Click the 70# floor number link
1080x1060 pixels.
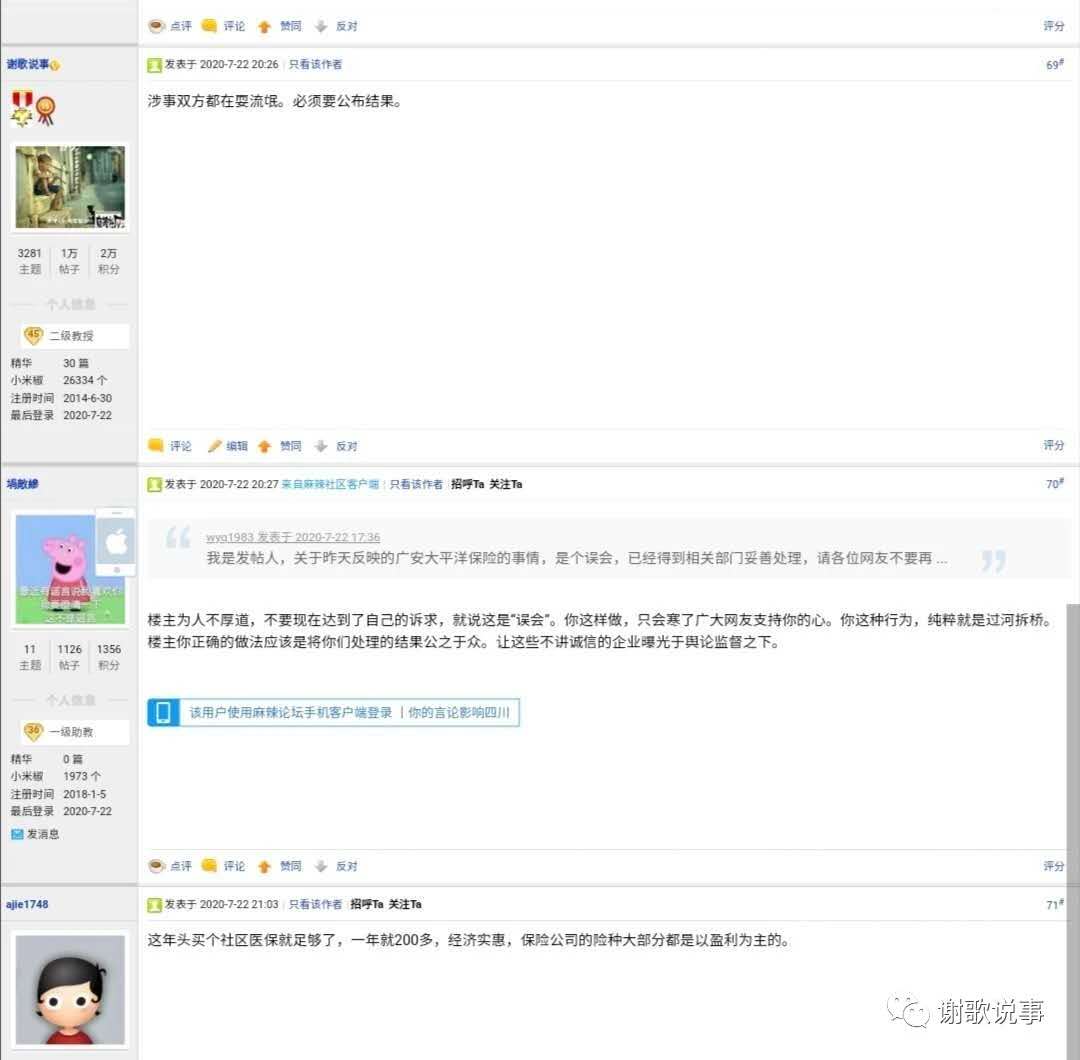coord(1053,485)
